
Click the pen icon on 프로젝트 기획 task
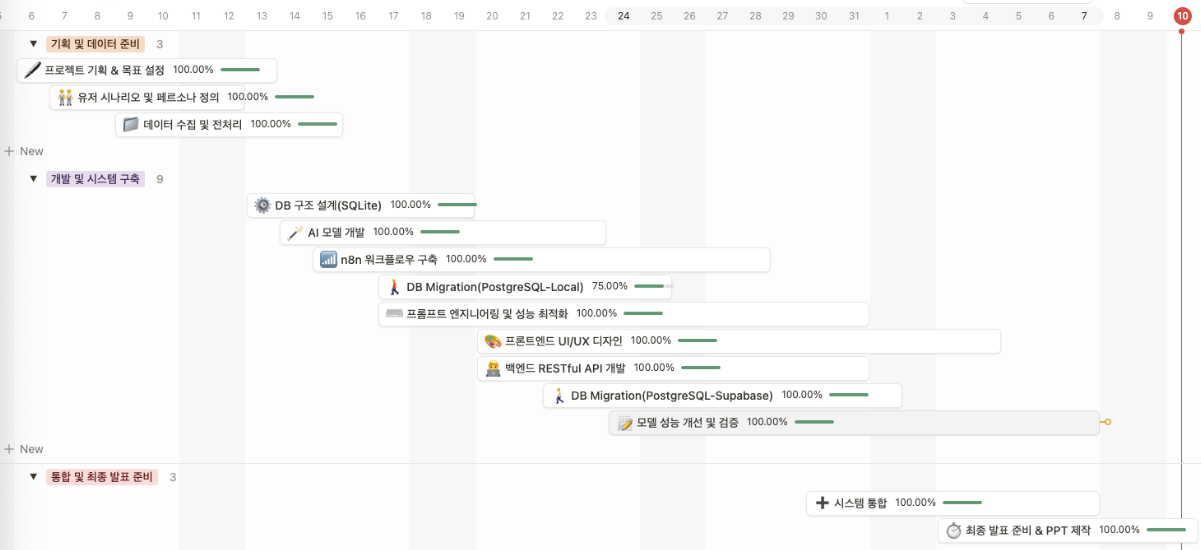[32, 70]
